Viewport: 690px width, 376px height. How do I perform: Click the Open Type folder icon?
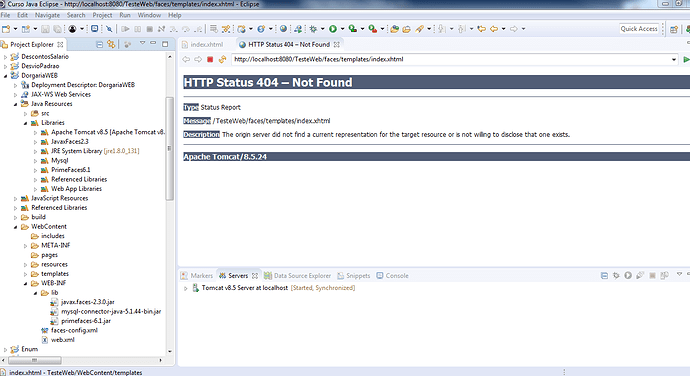tap(395, 29)
